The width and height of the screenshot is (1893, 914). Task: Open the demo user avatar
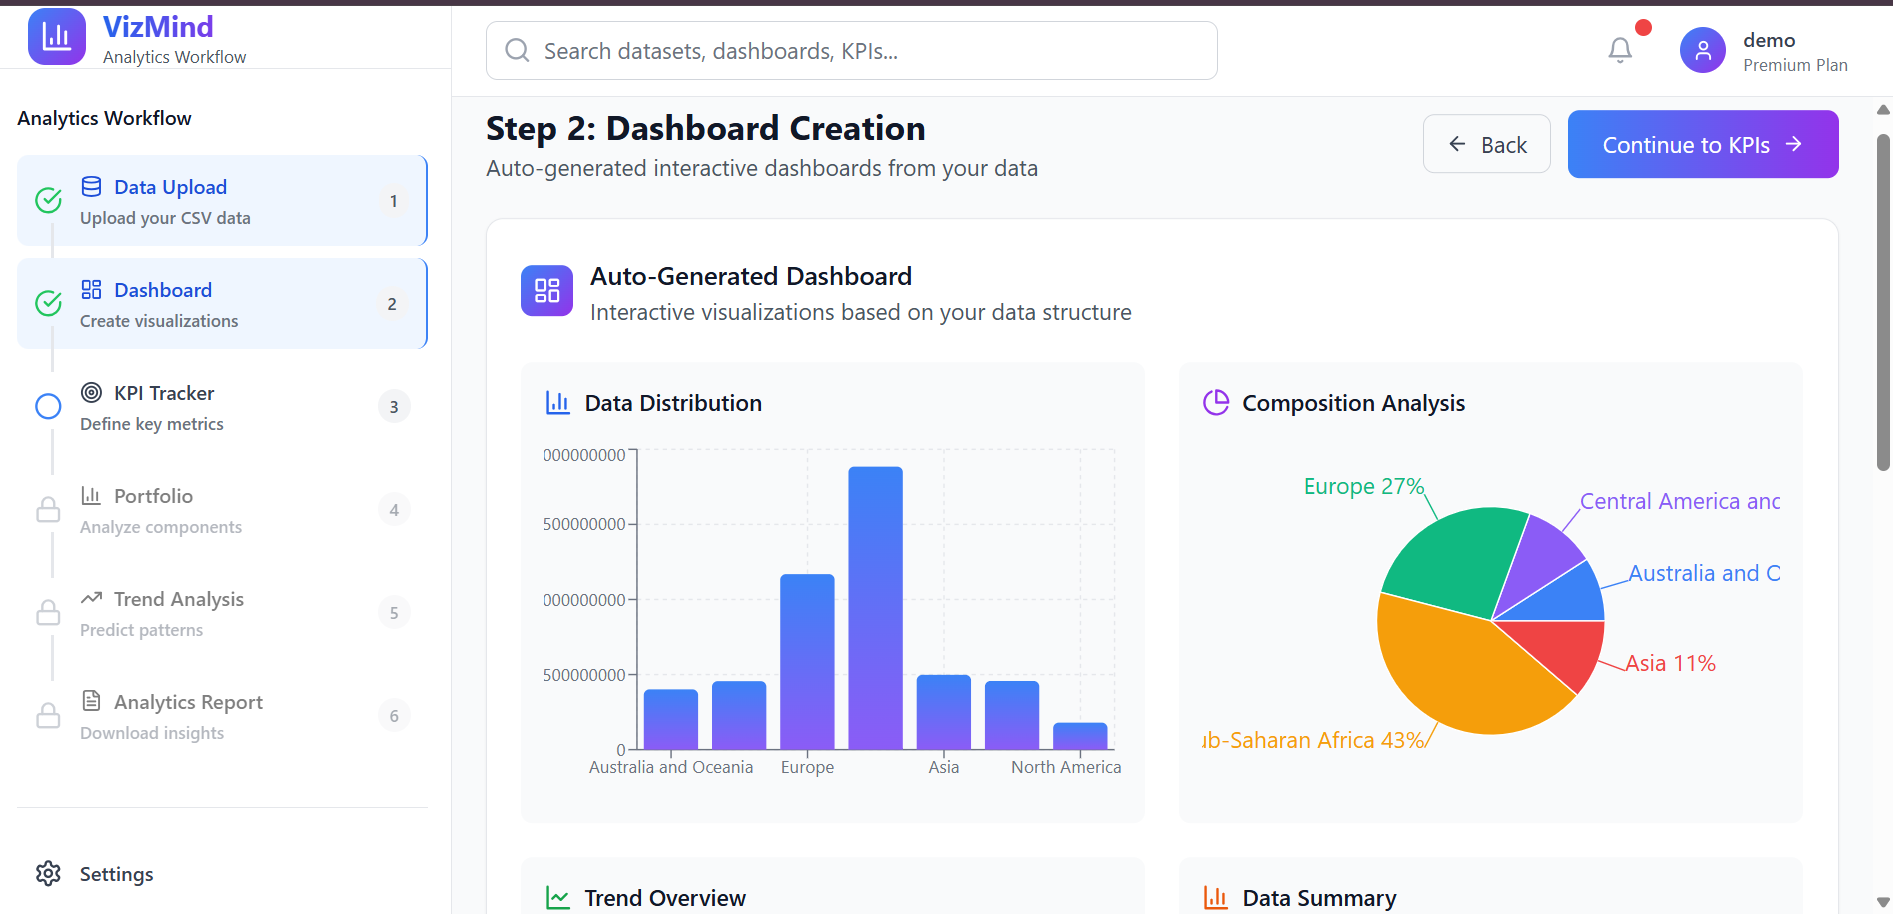(1703, 50)
